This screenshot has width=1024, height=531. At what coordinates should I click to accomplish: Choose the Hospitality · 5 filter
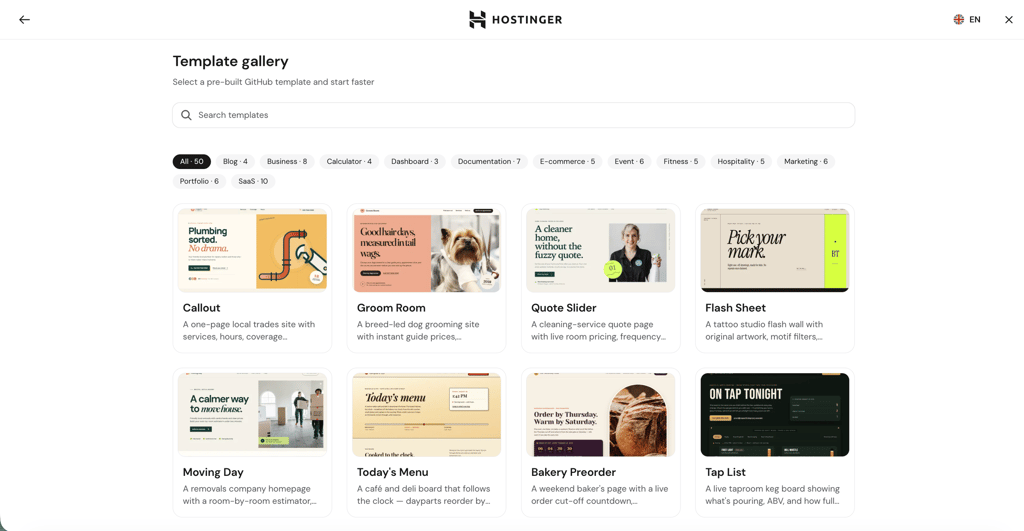coord(741,161)
